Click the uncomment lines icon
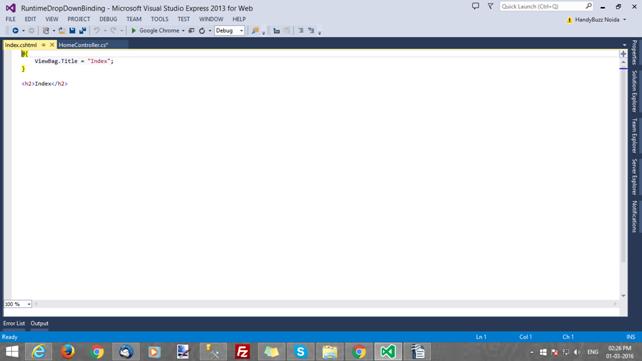642x361 pixels. tap(311, 31)
